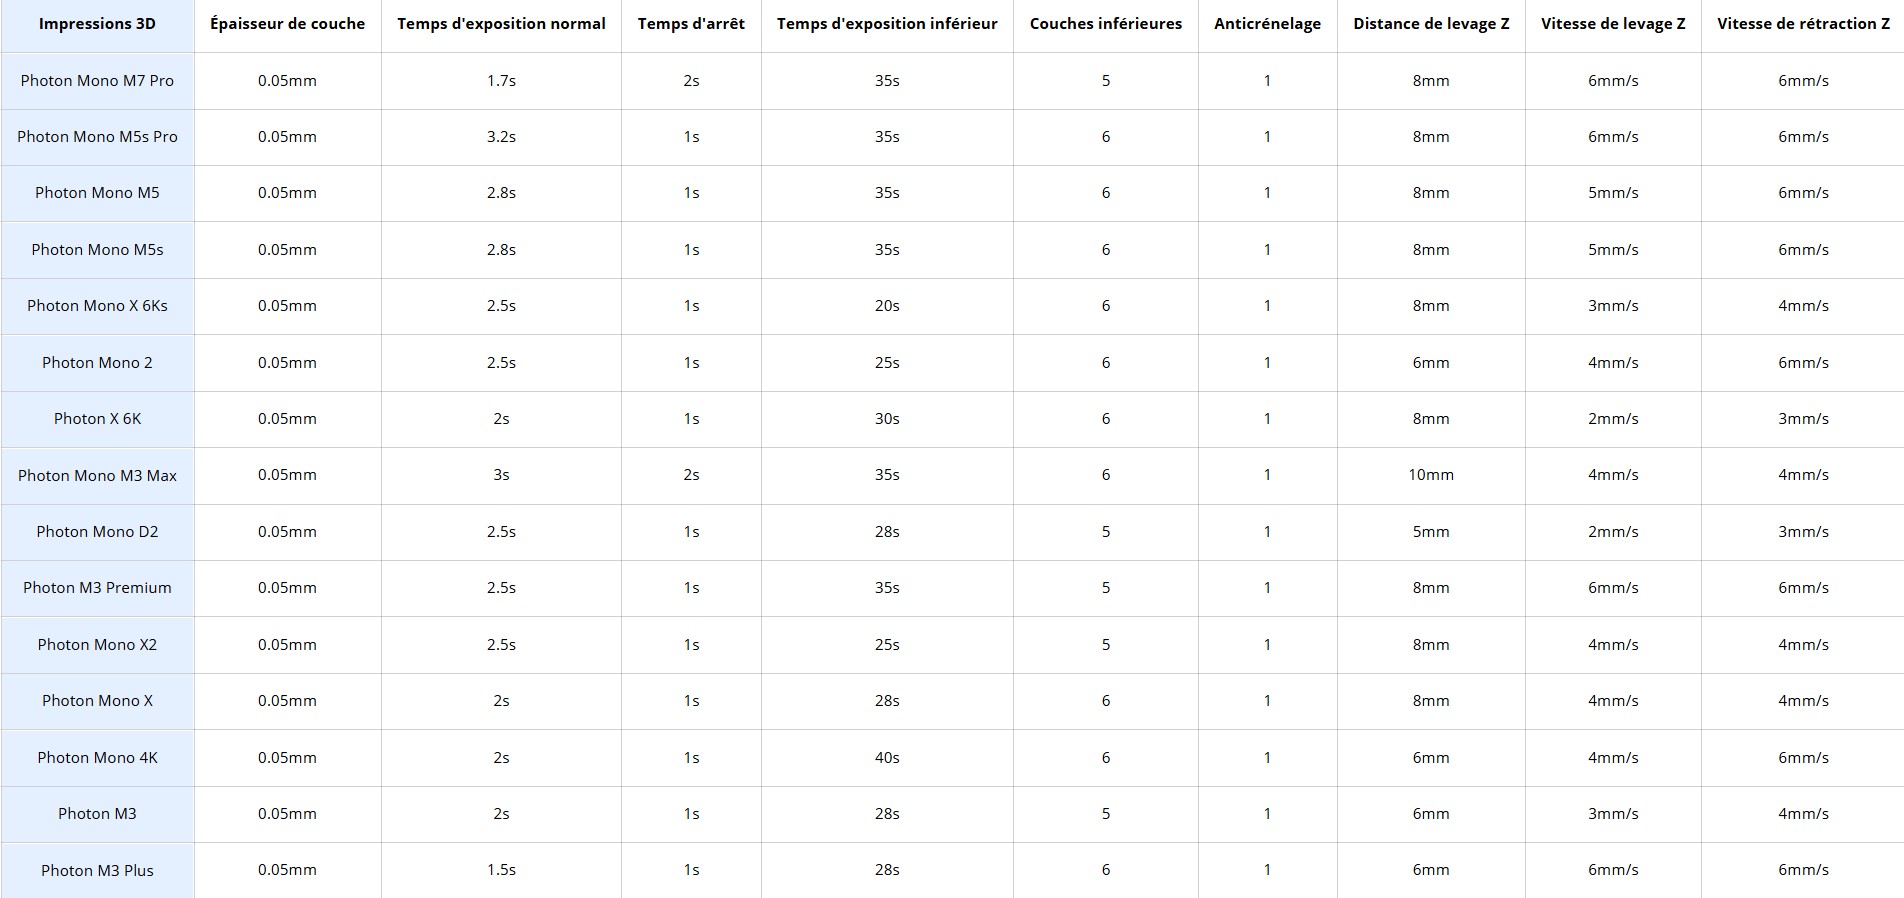Click the Photon Mono M5s Pro printer name
Image resolution: width=1904 pixels, height=898 pixels.
tap(97, 137)
